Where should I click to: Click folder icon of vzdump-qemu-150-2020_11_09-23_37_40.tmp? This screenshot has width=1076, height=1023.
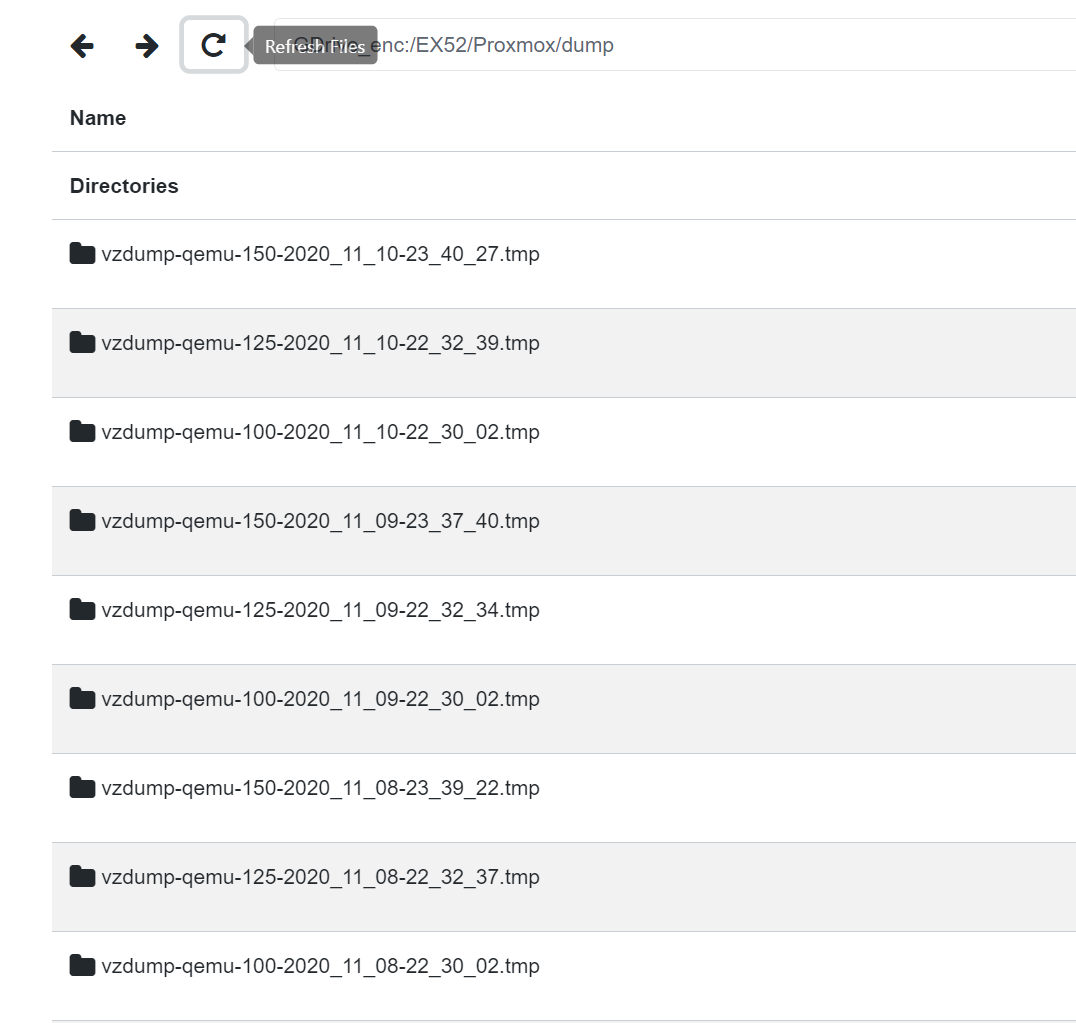click(x=82, y=521)
